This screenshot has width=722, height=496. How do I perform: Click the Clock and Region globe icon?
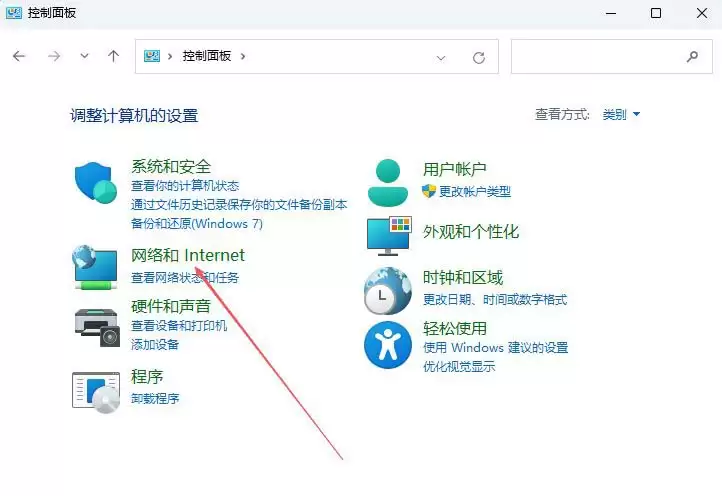point(387,291)
